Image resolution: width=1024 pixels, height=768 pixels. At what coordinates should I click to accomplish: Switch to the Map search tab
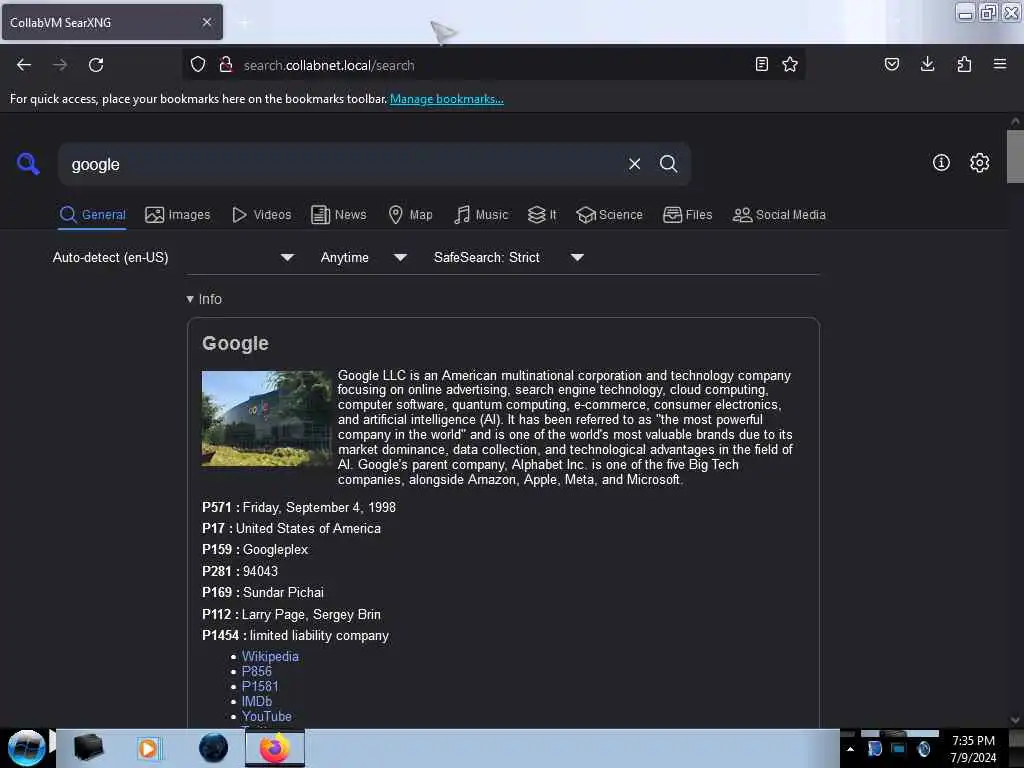pos(411,215)
